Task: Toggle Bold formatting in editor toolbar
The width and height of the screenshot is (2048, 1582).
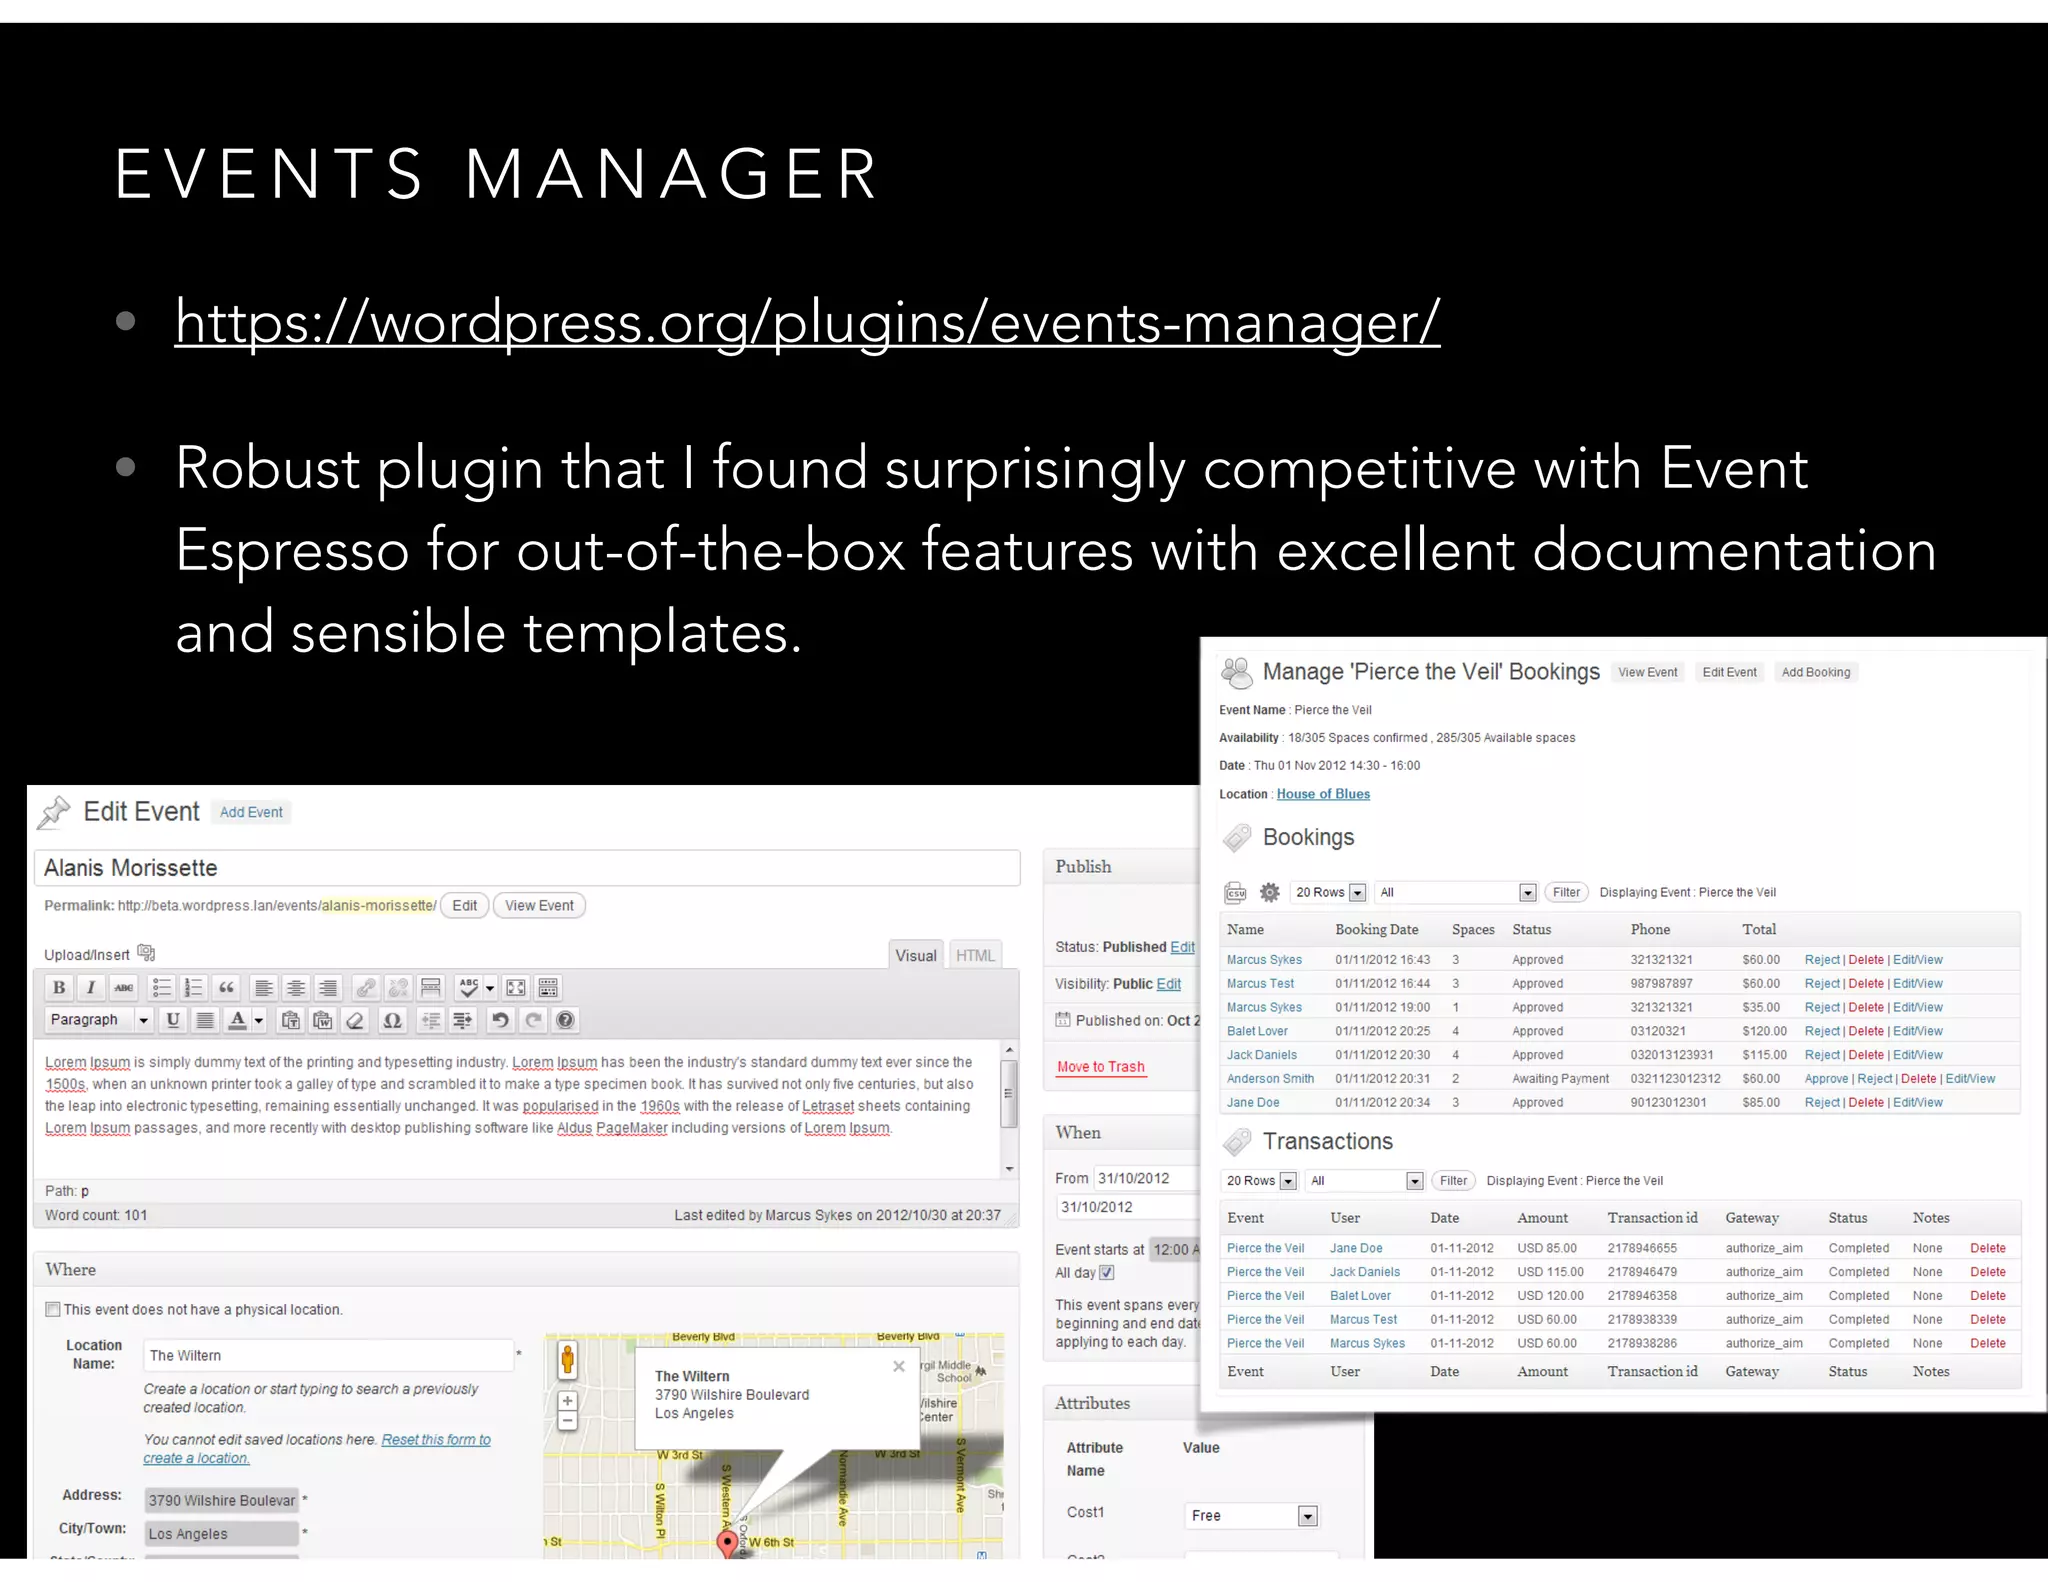Action: tap(59, 988)
